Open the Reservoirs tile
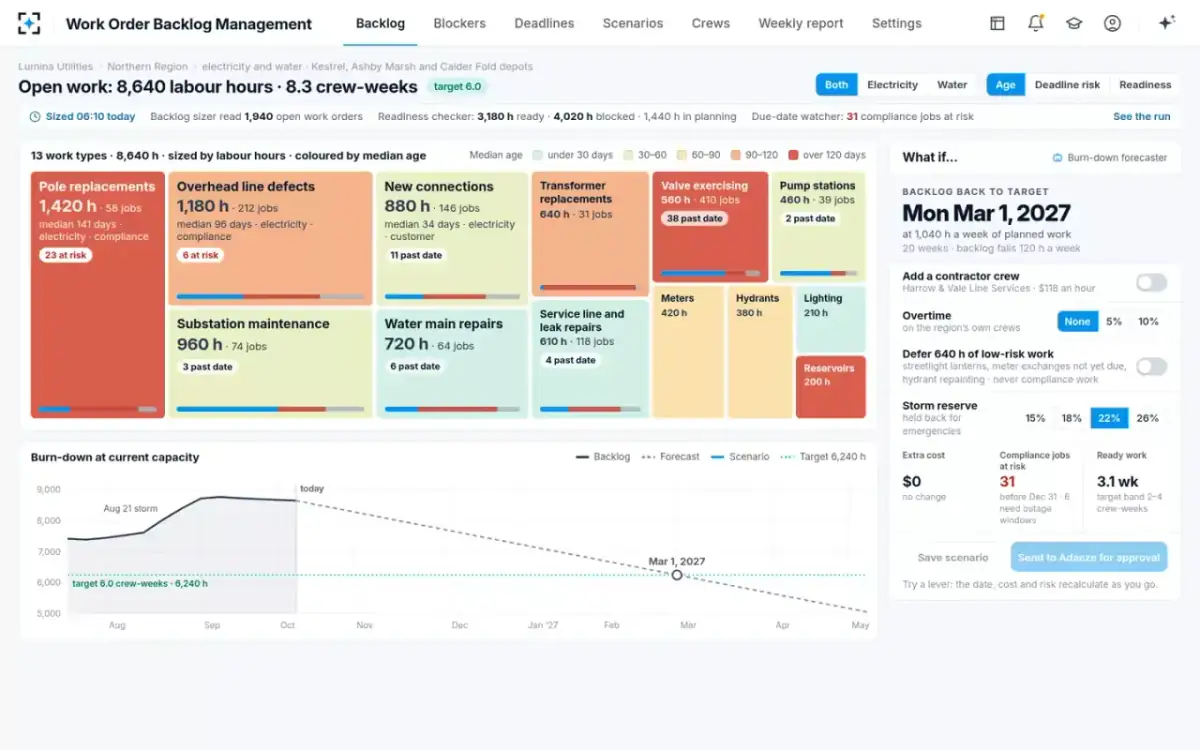Viewport: 1200px width, 750px height. pos(830,386)
